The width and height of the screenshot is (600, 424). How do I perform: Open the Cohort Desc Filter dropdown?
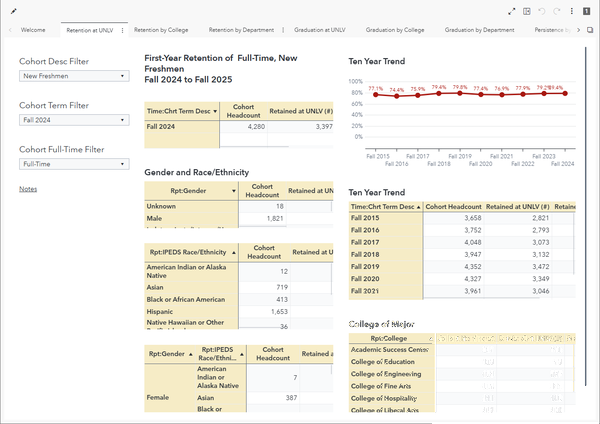click(x=74, y=76)
